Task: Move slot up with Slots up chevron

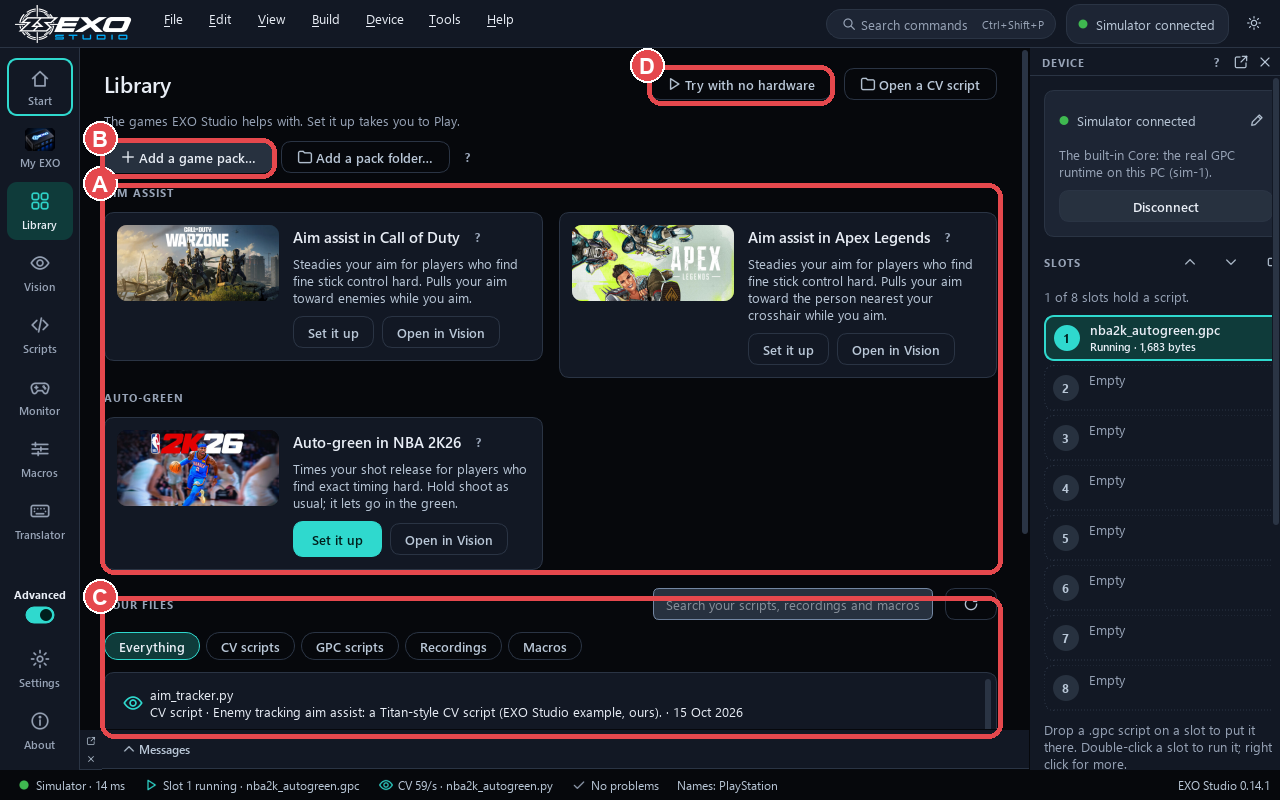Action: [1190, 263]
